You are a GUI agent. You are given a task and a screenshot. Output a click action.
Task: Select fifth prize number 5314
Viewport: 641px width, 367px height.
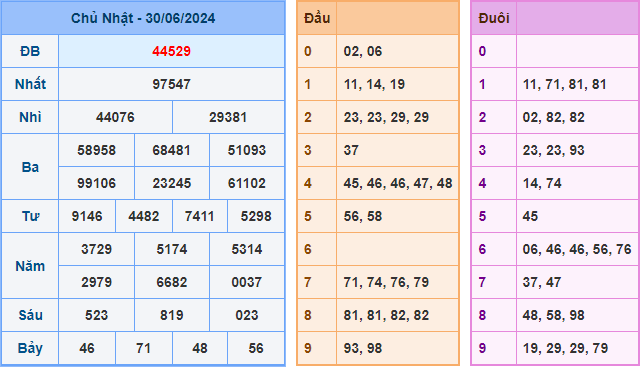(247, 249)
